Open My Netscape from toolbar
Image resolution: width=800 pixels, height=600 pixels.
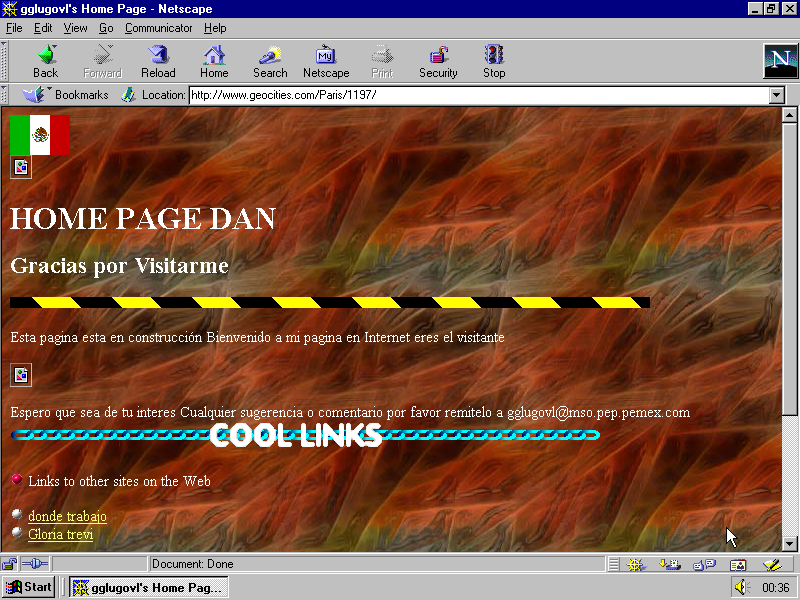[326, 61]
